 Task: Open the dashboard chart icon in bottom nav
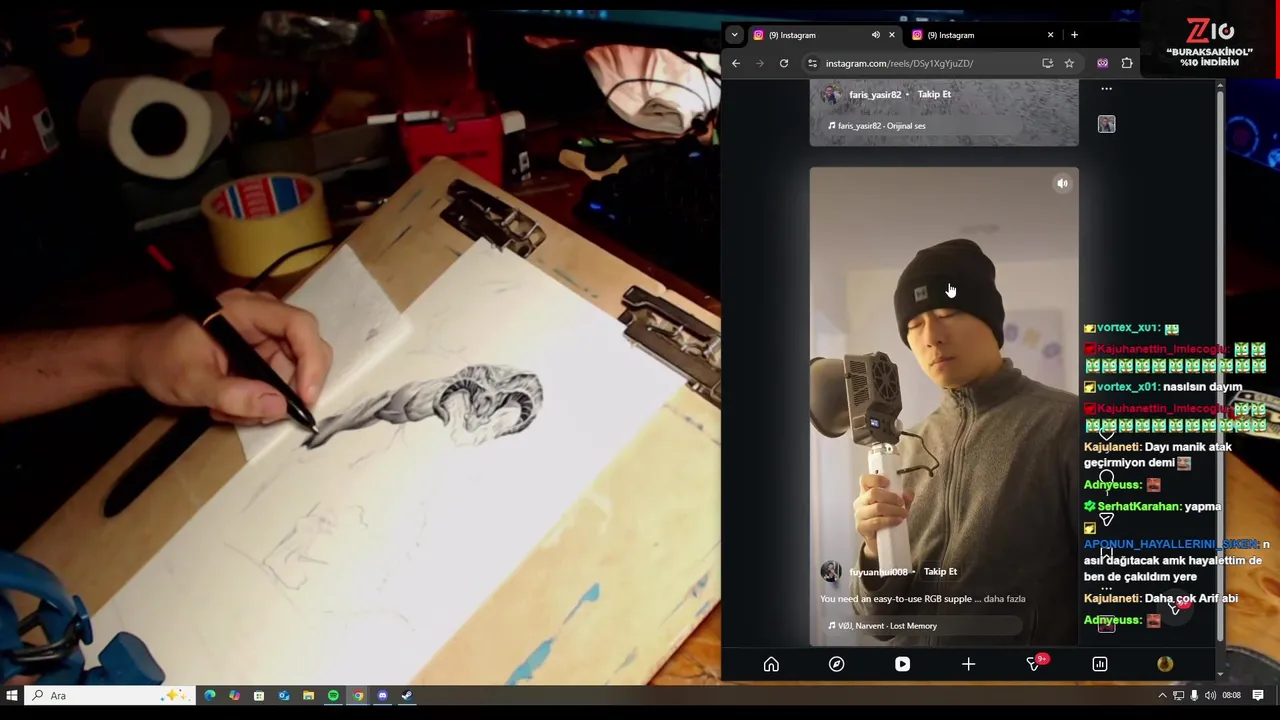[1099, 664]
